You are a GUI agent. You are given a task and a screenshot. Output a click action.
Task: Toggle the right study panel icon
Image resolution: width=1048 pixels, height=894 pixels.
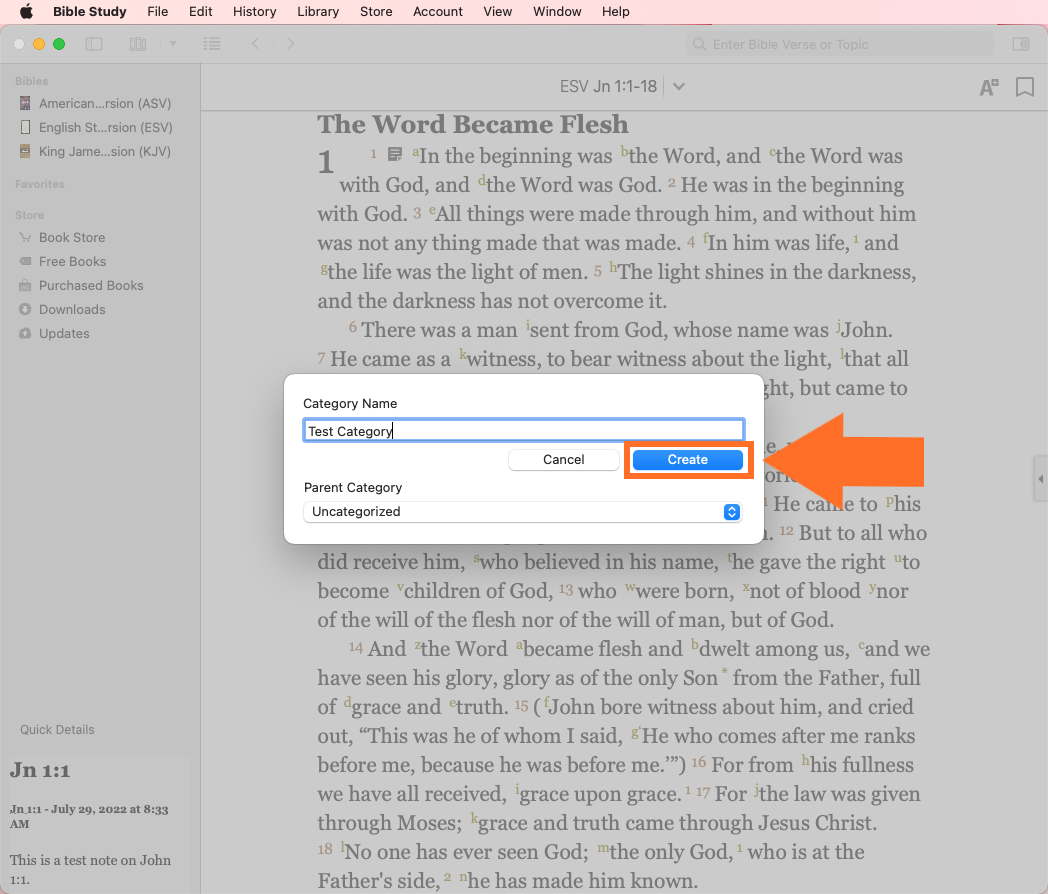click(1020, 44)
